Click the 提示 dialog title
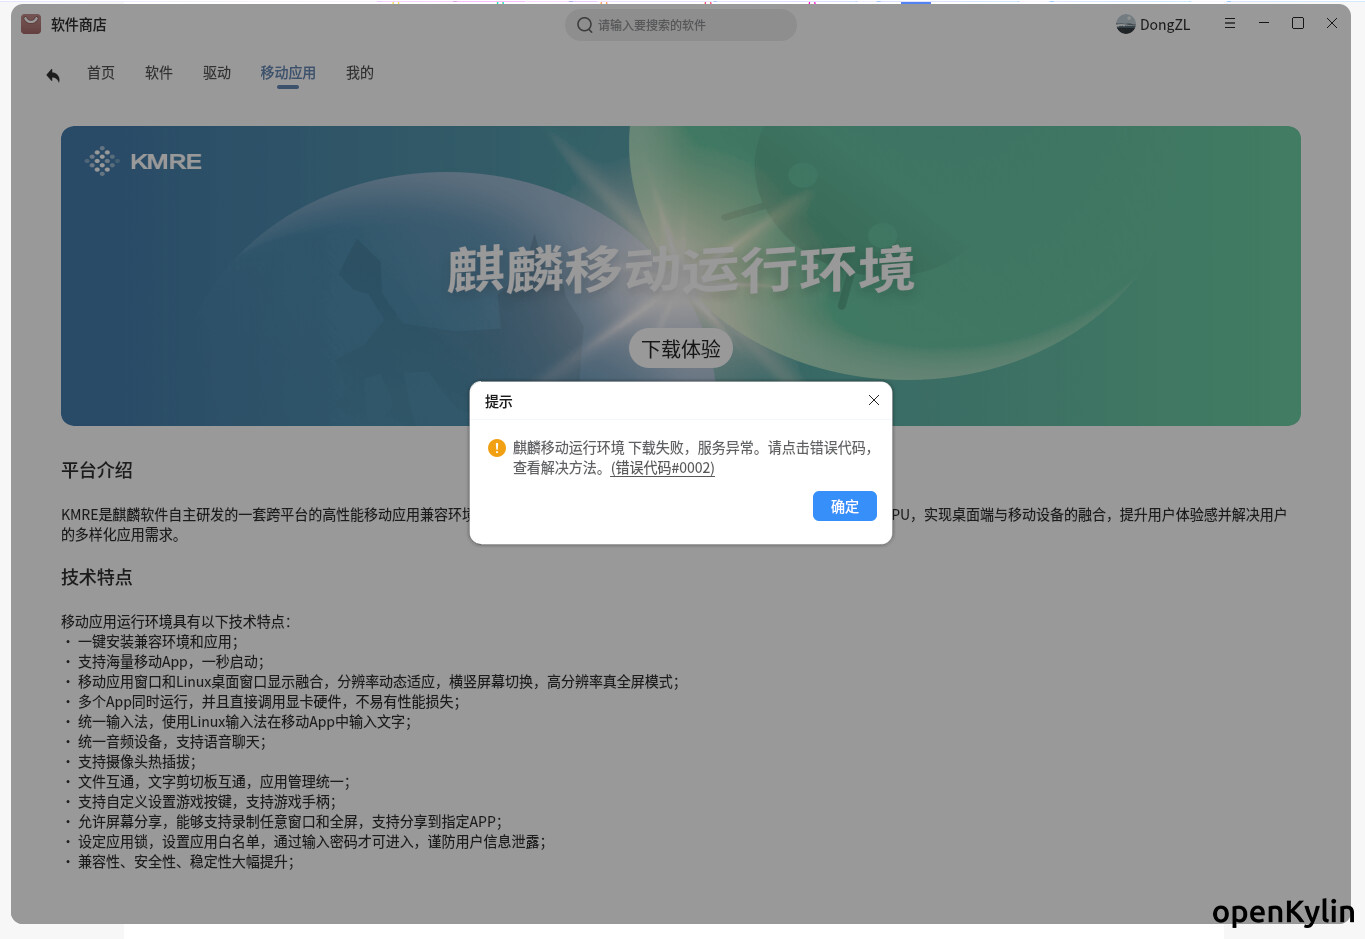 click(498, 401)
